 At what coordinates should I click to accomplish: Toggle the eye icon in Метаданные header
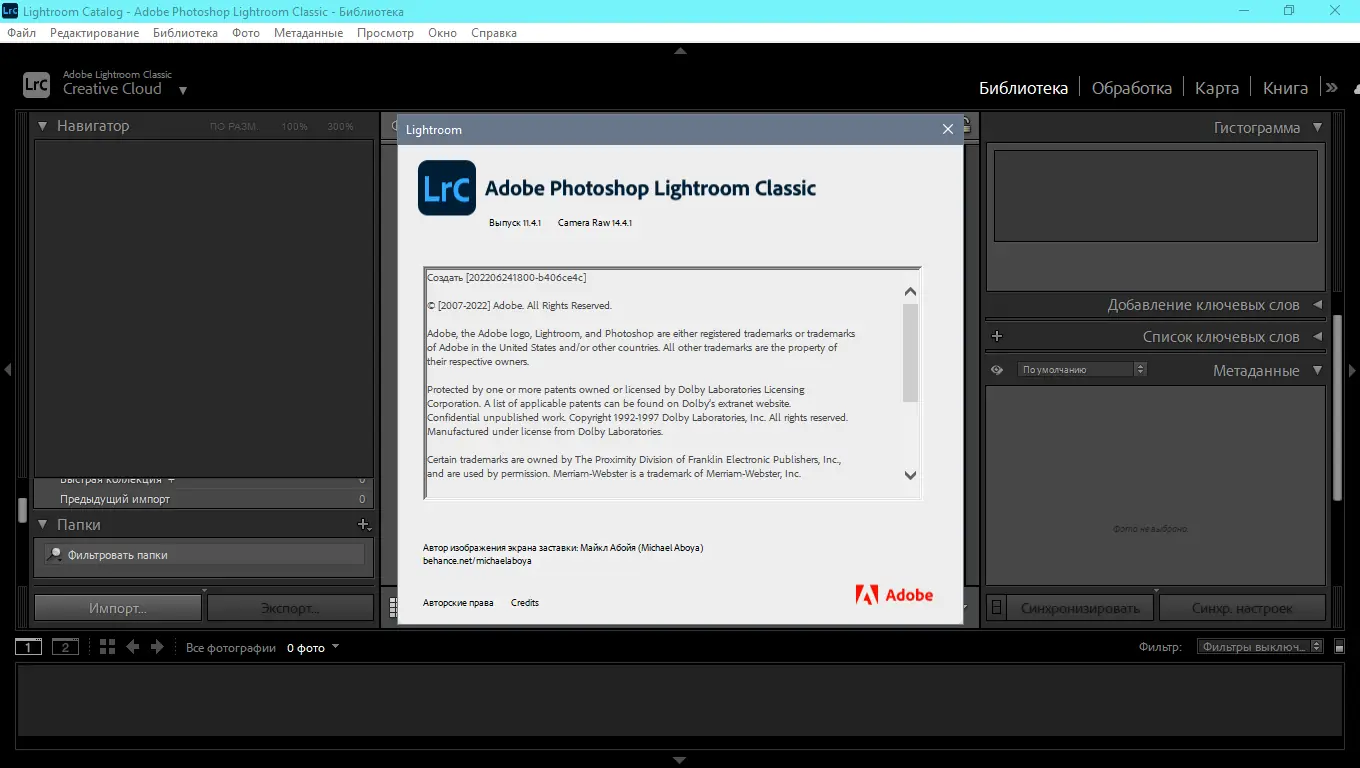(x=997, y=370)
